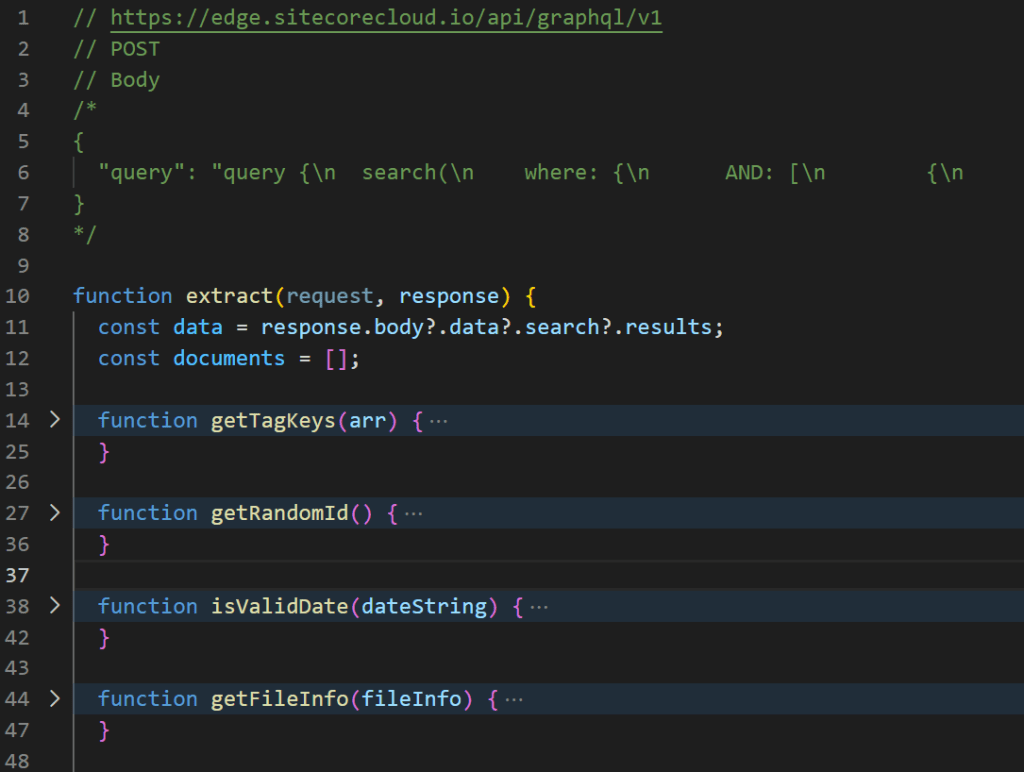Expand the folded getTagKeys function chevron
Image resolution: width=1024 pixels, height=772 pixels.
point(55,420)
